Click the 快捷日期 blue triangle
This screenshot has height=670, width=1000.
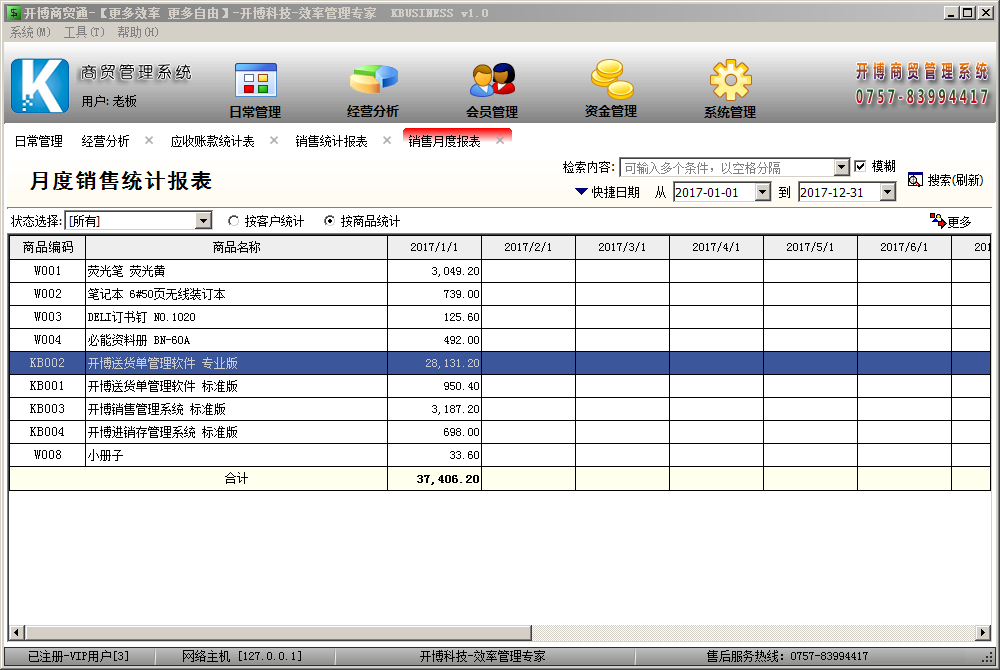pyautogui.click(x=581, y=191)
